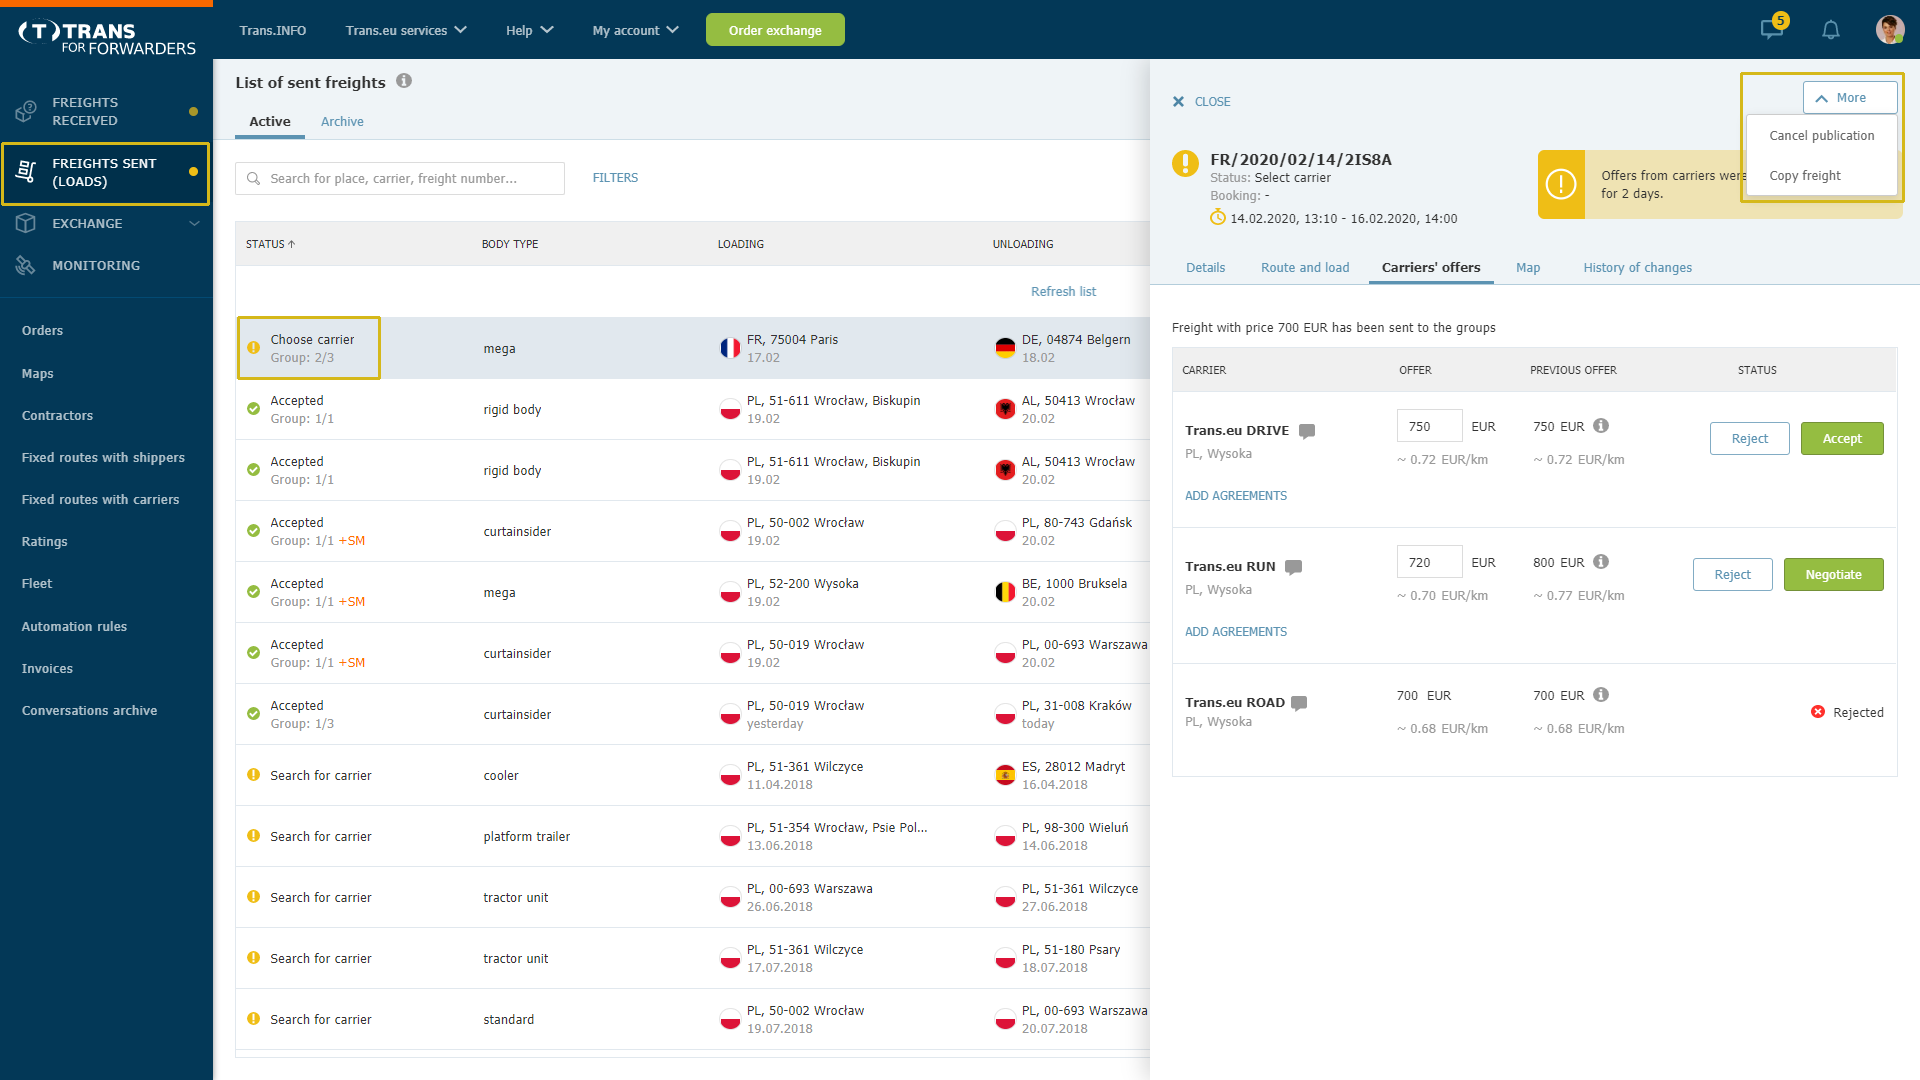Click the clock icon beside the freight dates
This screenshot has width=1920, height=1080.
coord(1217,217)
